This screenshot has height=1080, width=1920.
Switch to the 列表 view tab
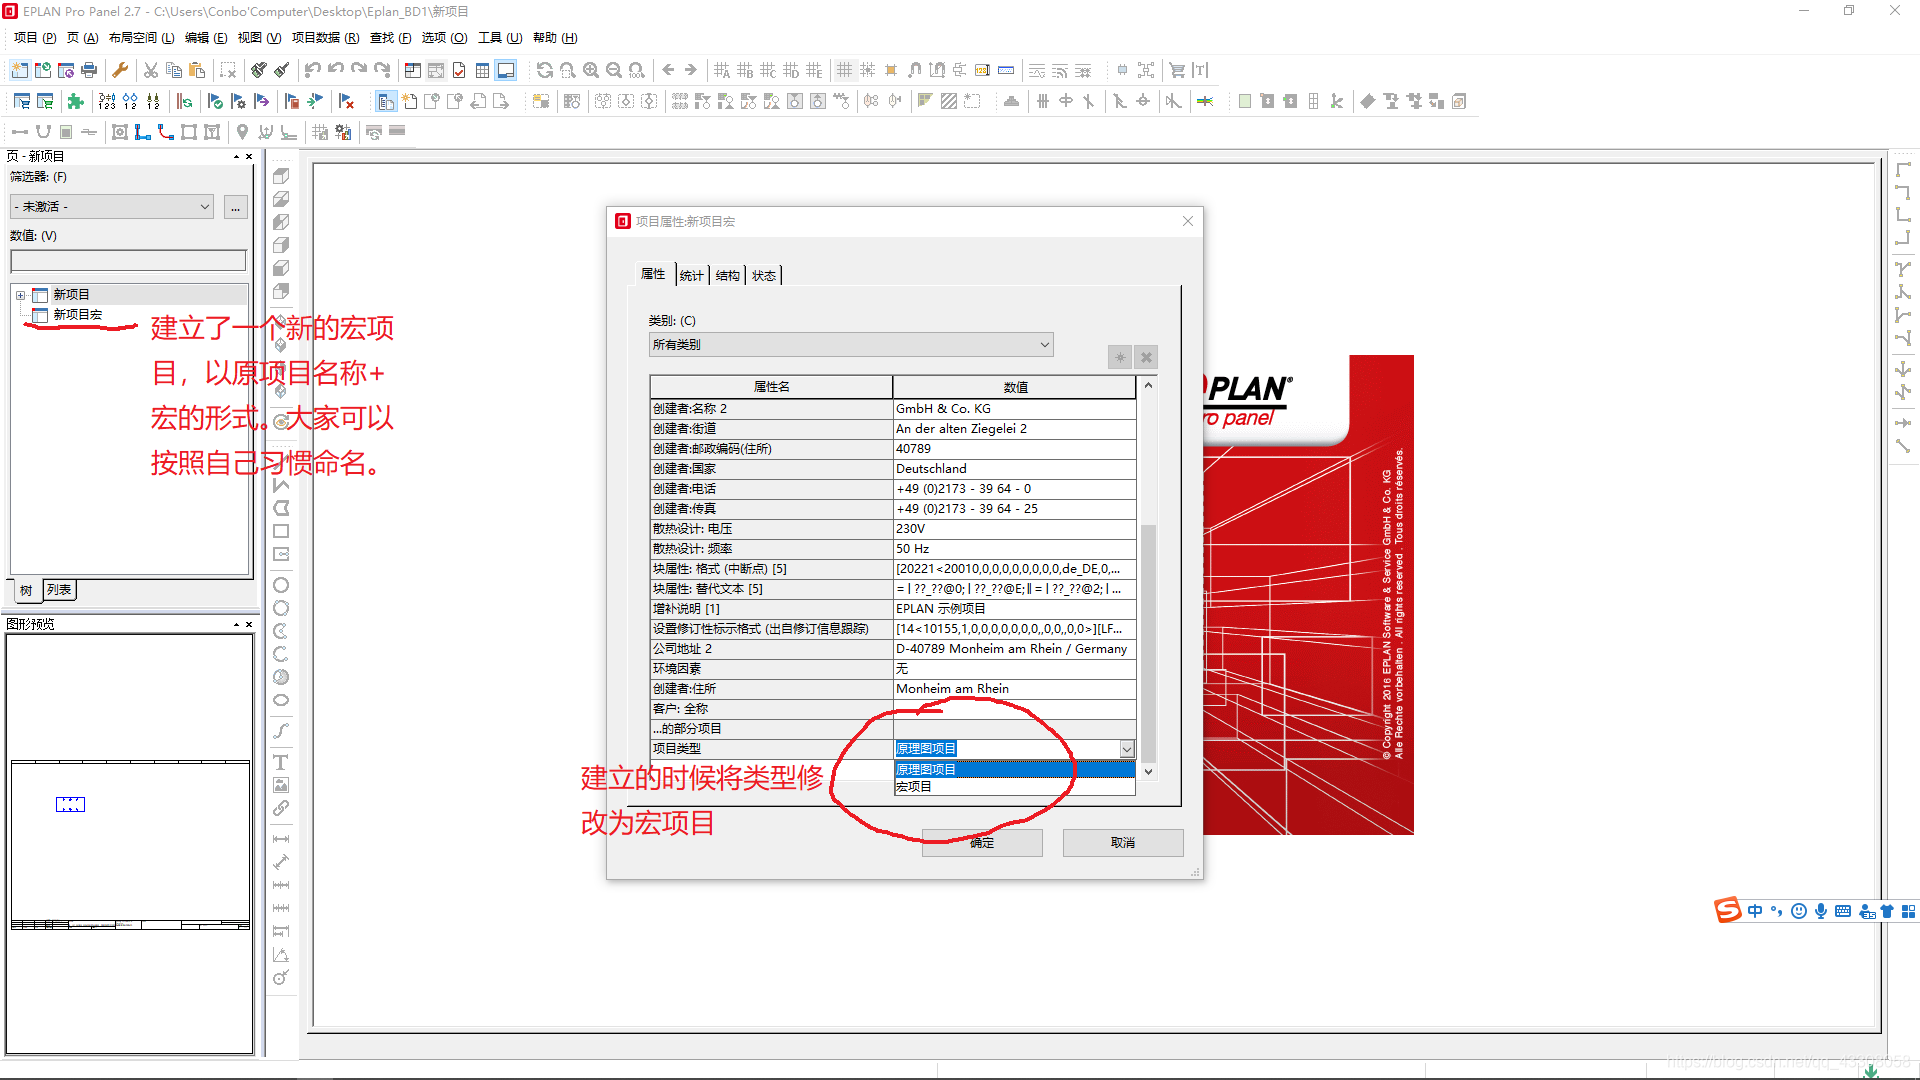(59, 590)
